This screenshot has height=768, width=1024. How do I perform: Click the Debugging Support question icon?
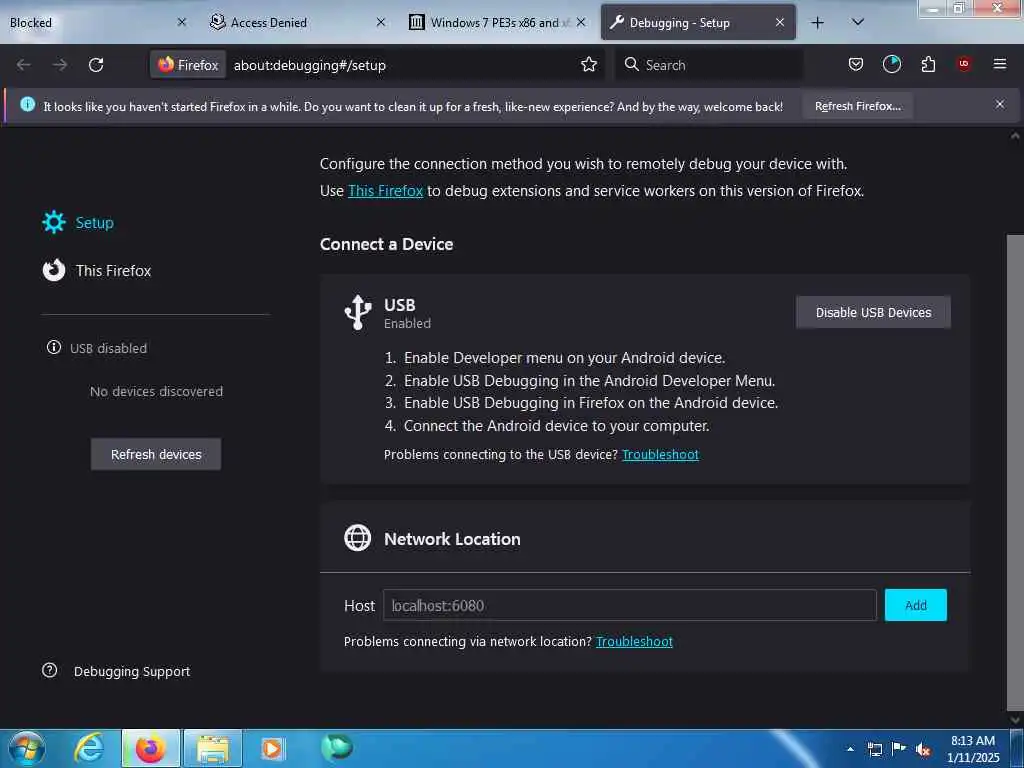point(50,671)
